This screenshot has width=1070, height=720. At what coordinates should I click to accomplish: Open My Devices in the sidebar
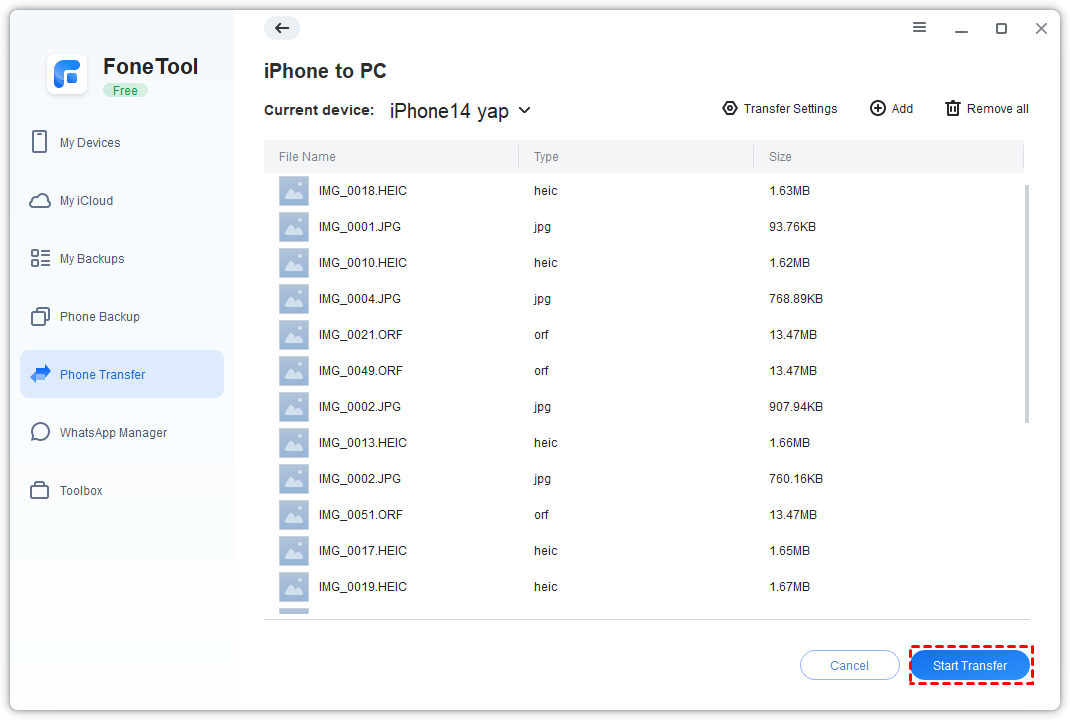(90, 143)
